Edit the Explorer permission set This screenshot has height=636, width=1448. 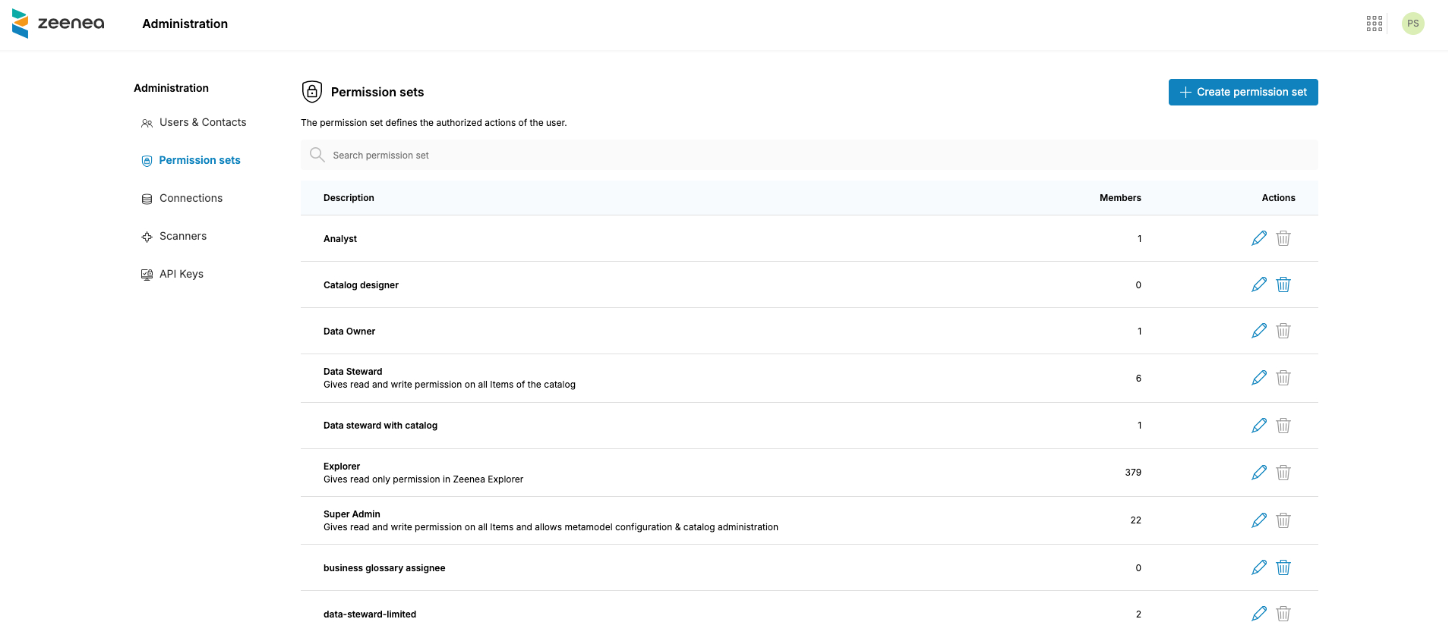(1259, 472)
